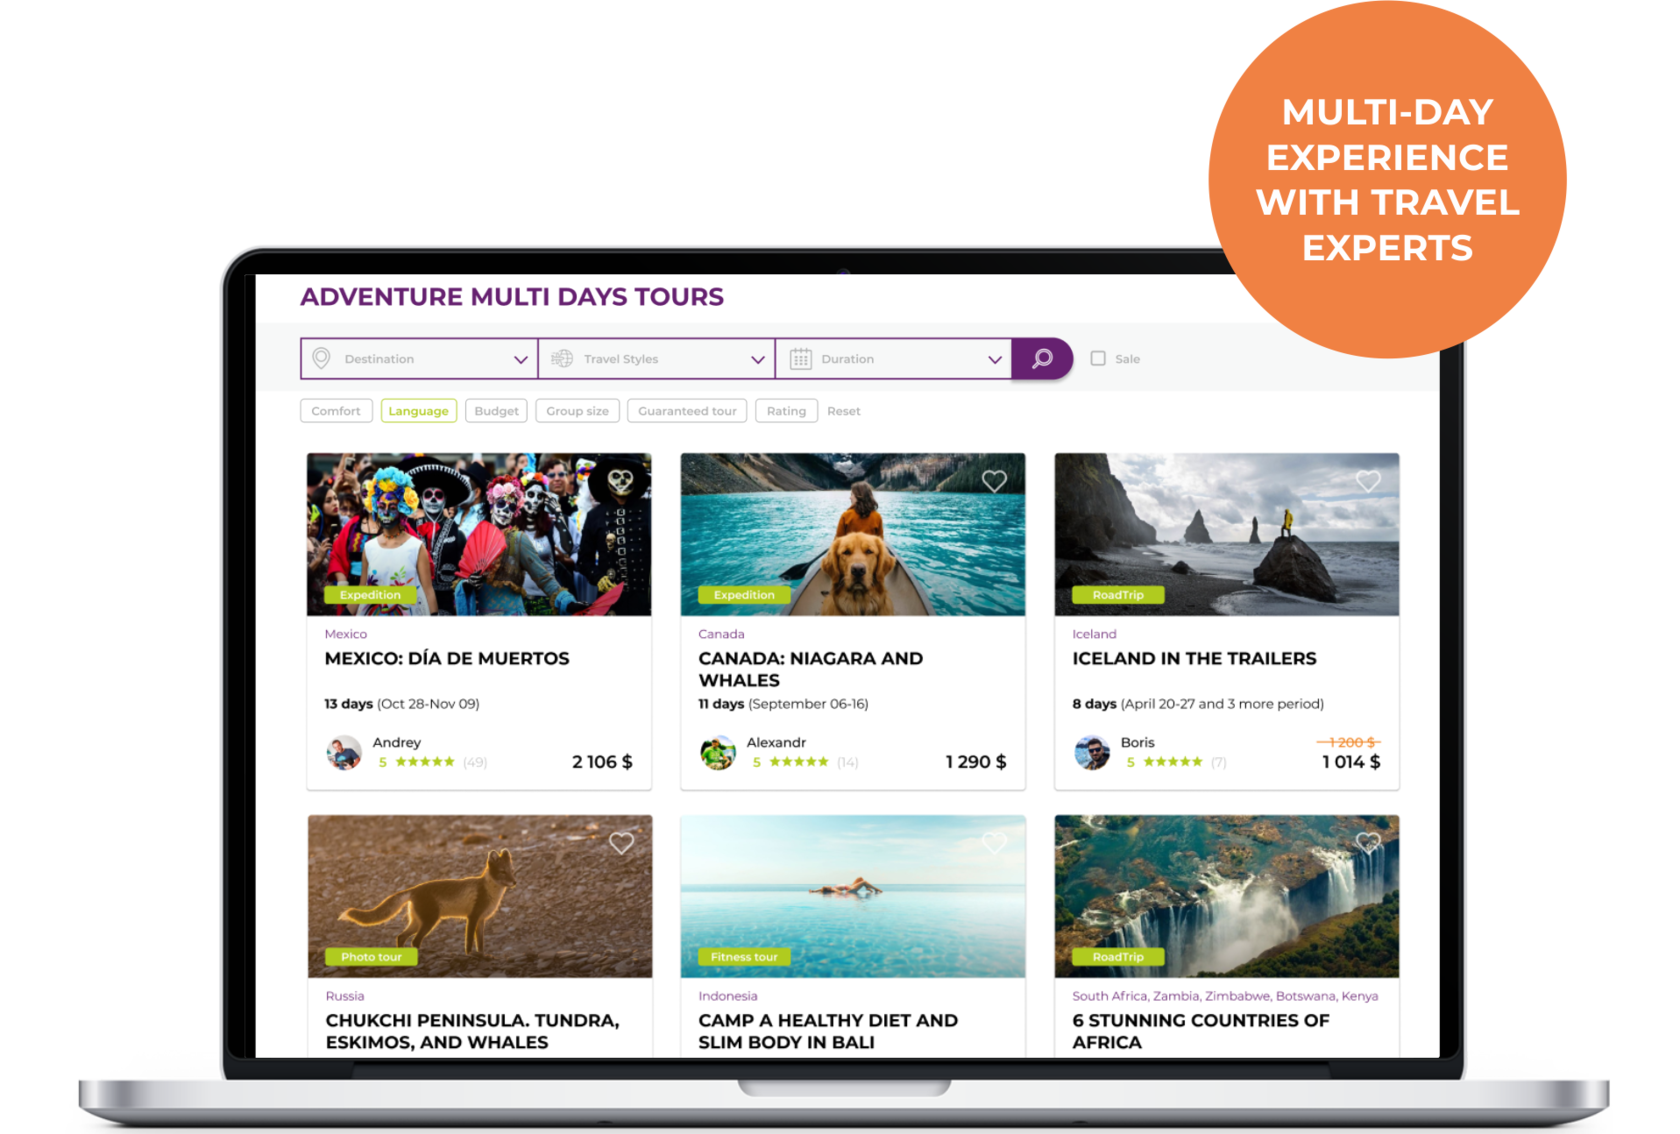Click Boris's guide avatar
1680x1134 pixels.
(1092, 752)
